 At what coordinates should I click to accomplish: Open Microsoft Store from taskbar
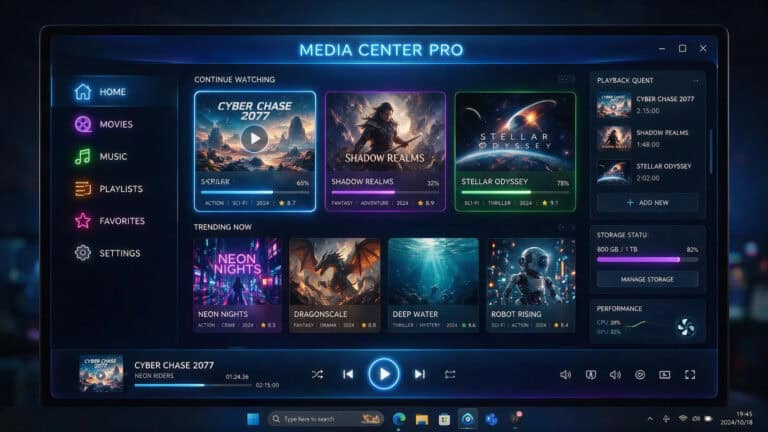(444, 419)
